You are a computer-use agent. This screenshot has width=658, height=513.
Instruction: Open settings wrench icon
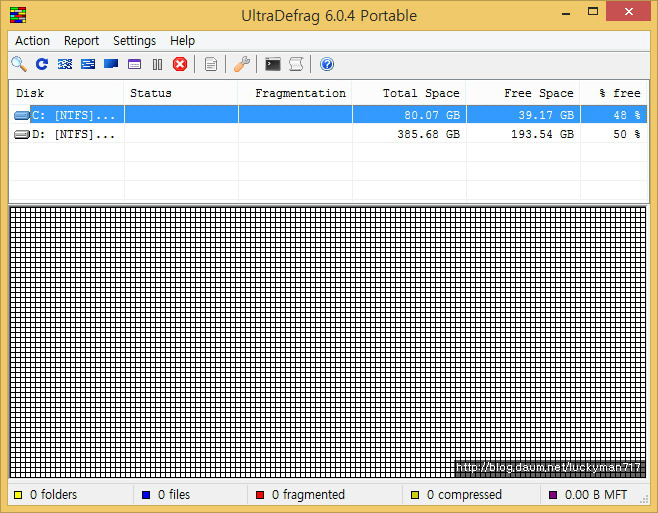(x=242, y=64)
